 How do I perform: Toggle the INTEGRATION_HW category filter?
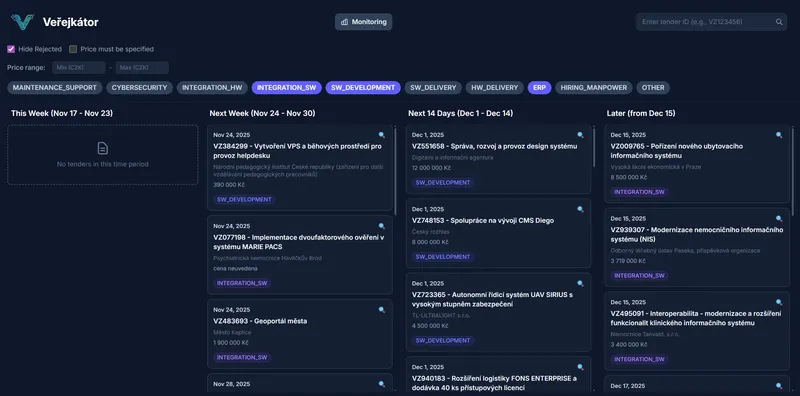(x=212, y=88)
